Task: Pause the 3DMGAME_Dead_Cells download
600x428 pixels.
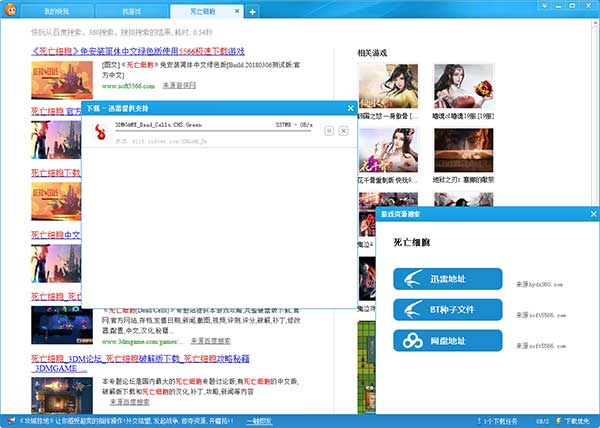Action: 329,131
